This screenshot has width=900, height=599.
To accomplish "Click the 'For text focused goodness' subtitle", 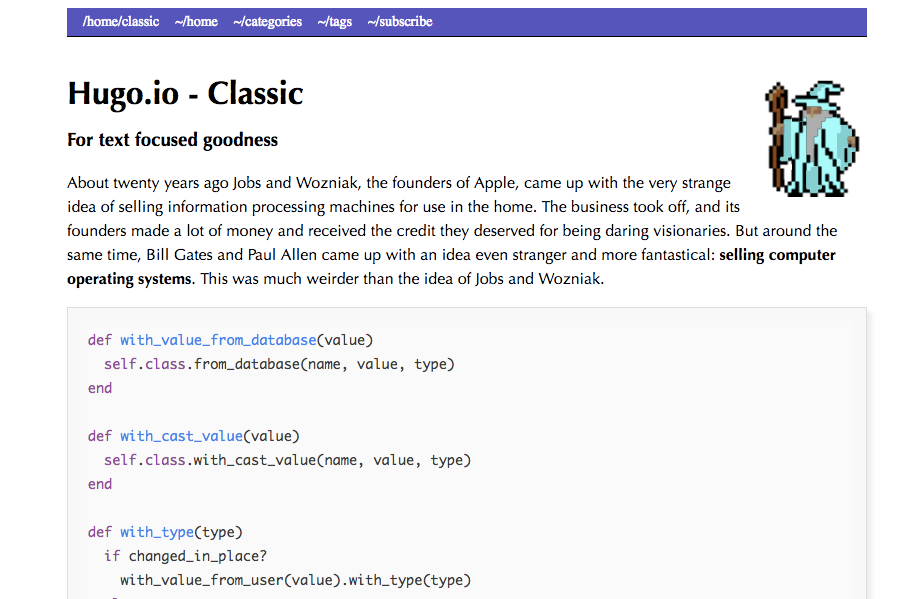I will coord(172,140).
